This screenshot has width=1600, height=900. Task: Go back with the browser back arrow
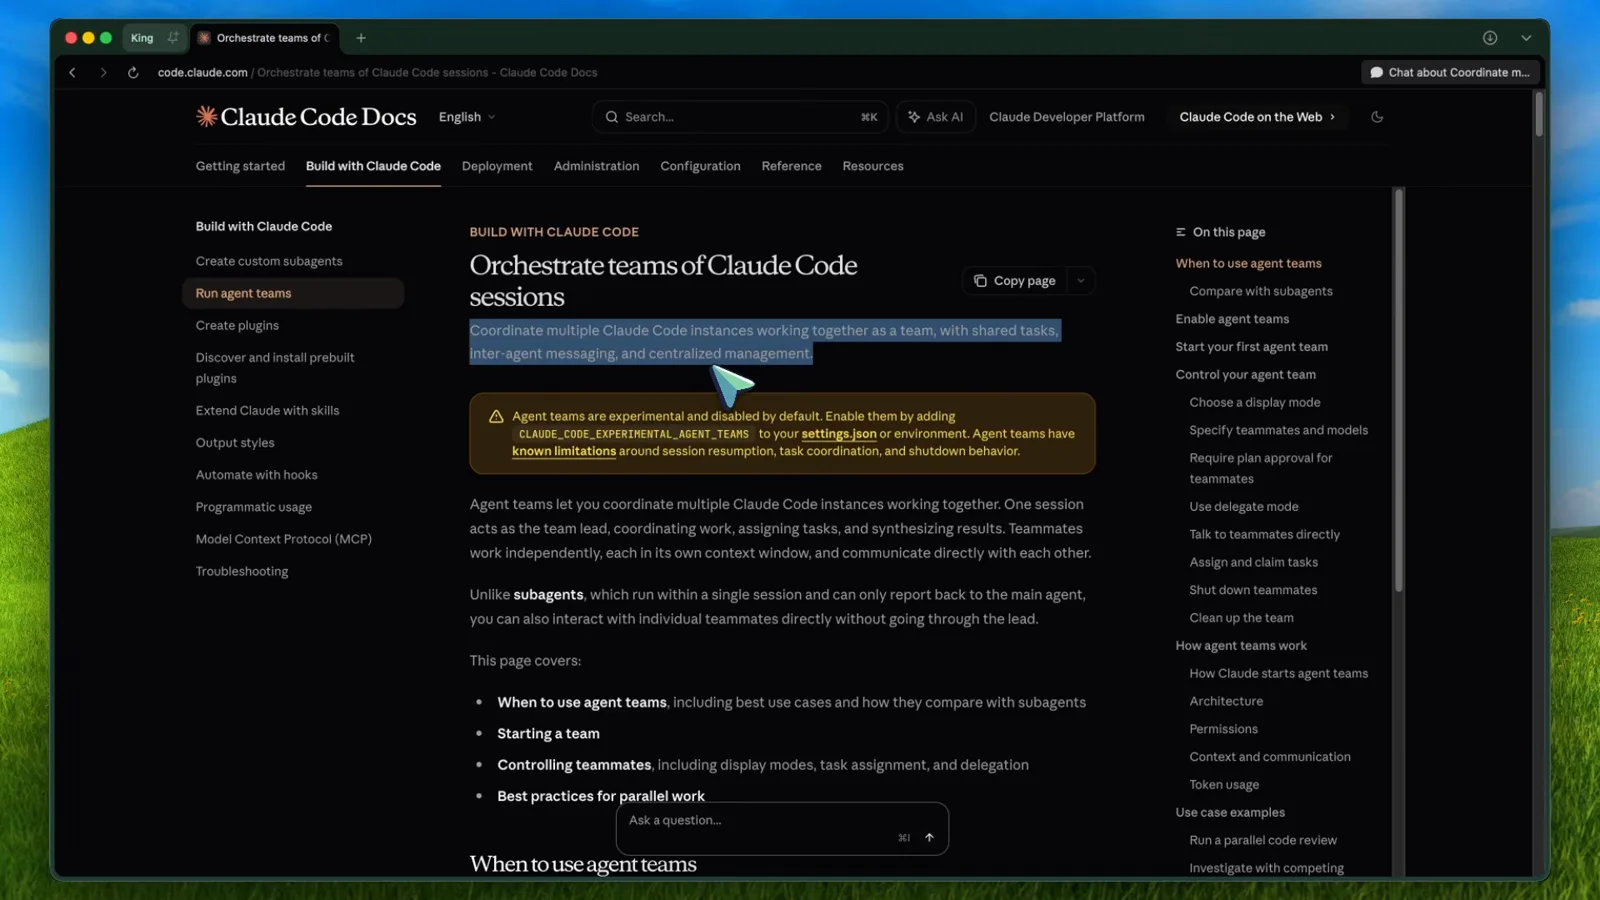[72, 72]
